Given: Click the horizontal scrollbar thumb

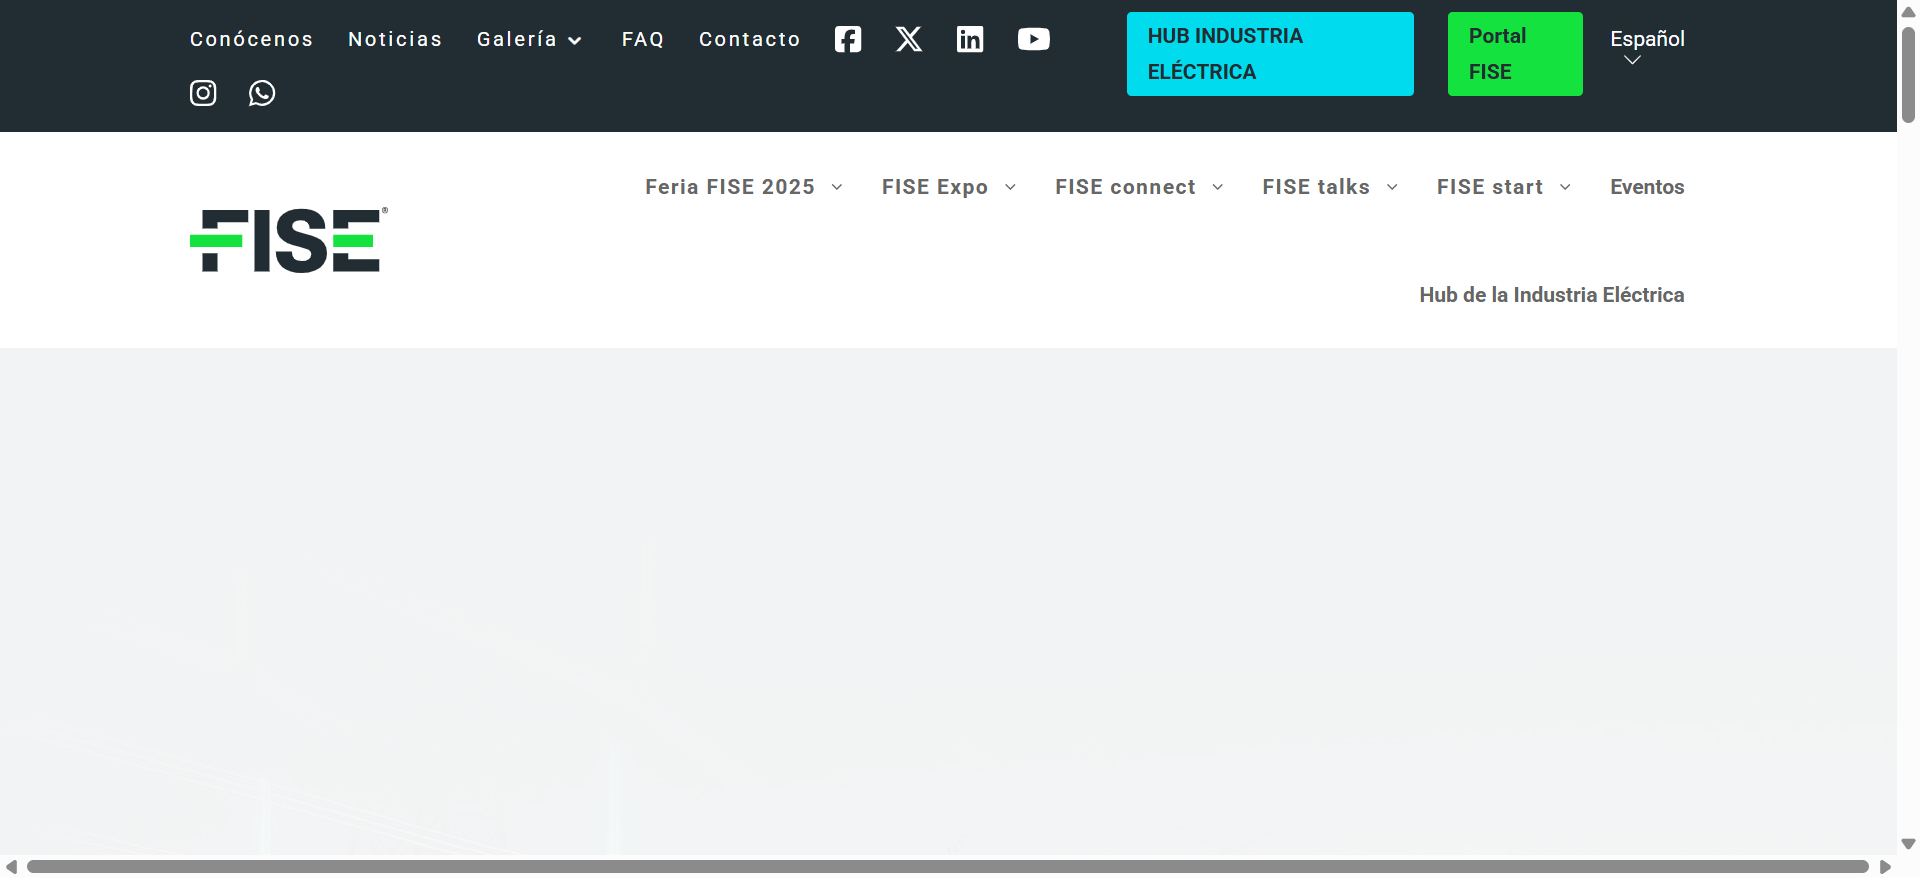Looking at the screenshot, I should [948, 866].
